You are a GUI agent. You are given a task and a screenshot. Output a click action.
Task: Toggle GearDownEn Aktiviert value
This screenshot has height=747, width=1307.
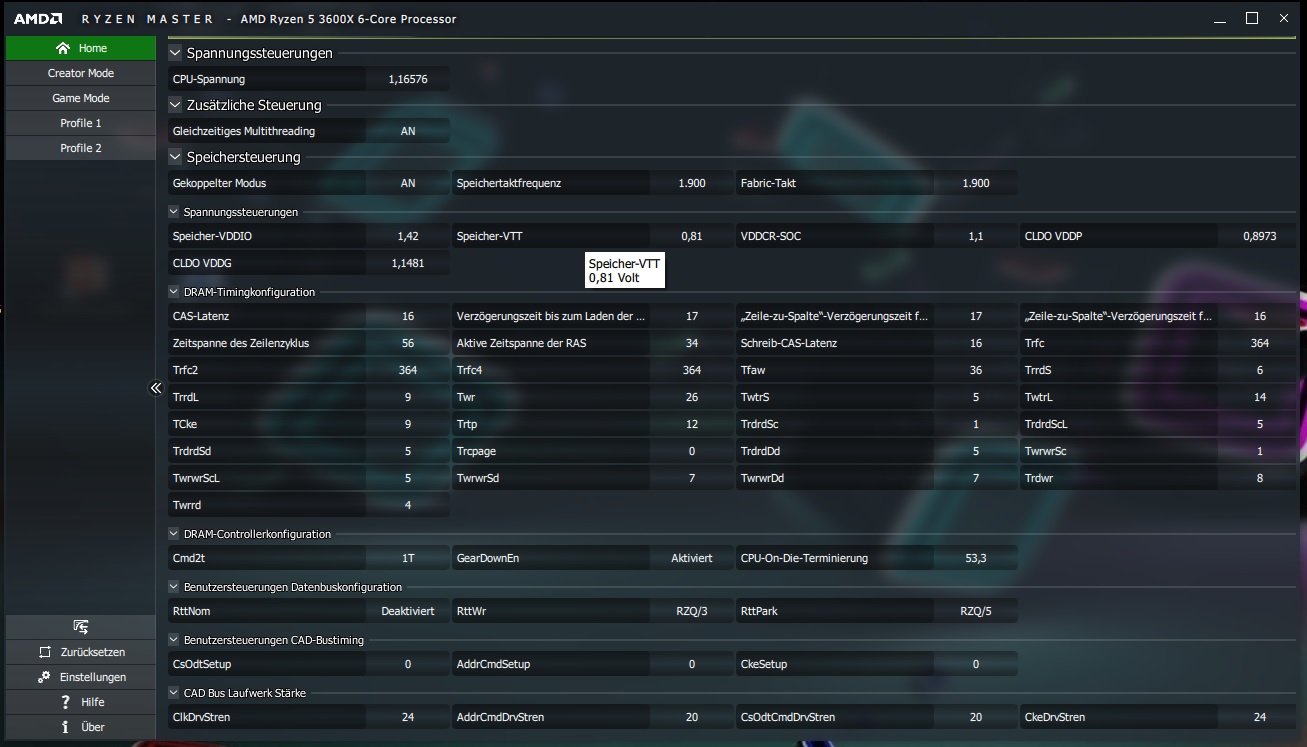coord(692,558)
